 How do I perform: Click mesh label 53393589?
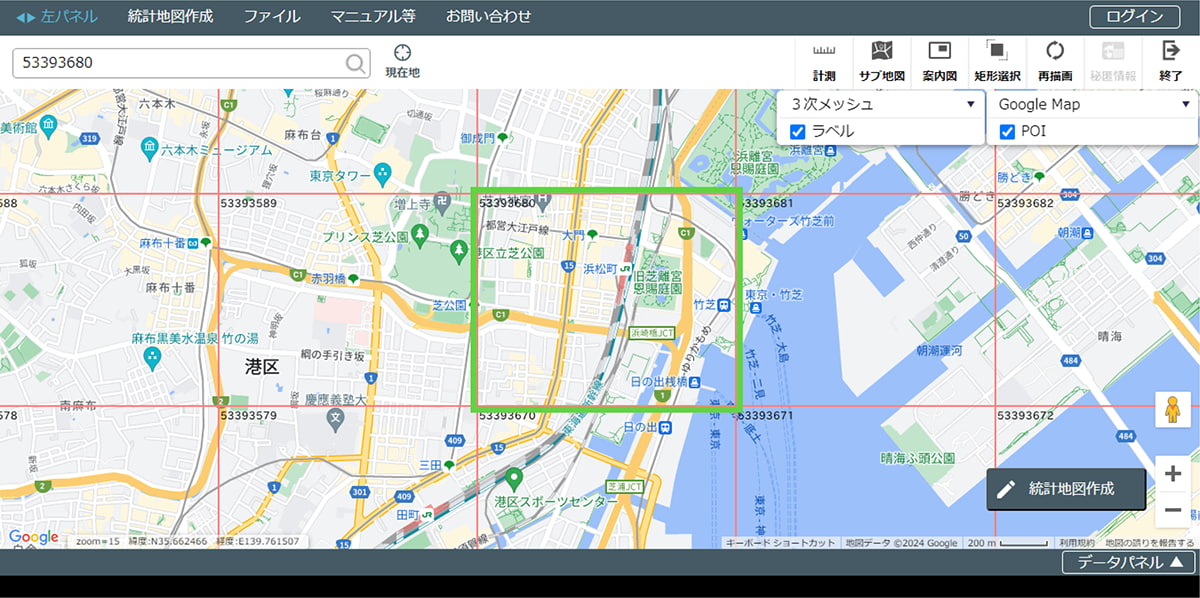click(248, 204)
